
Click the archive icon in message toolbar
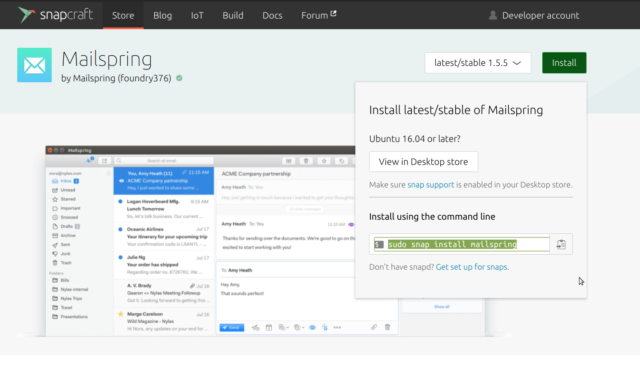(x=289, y=161)
